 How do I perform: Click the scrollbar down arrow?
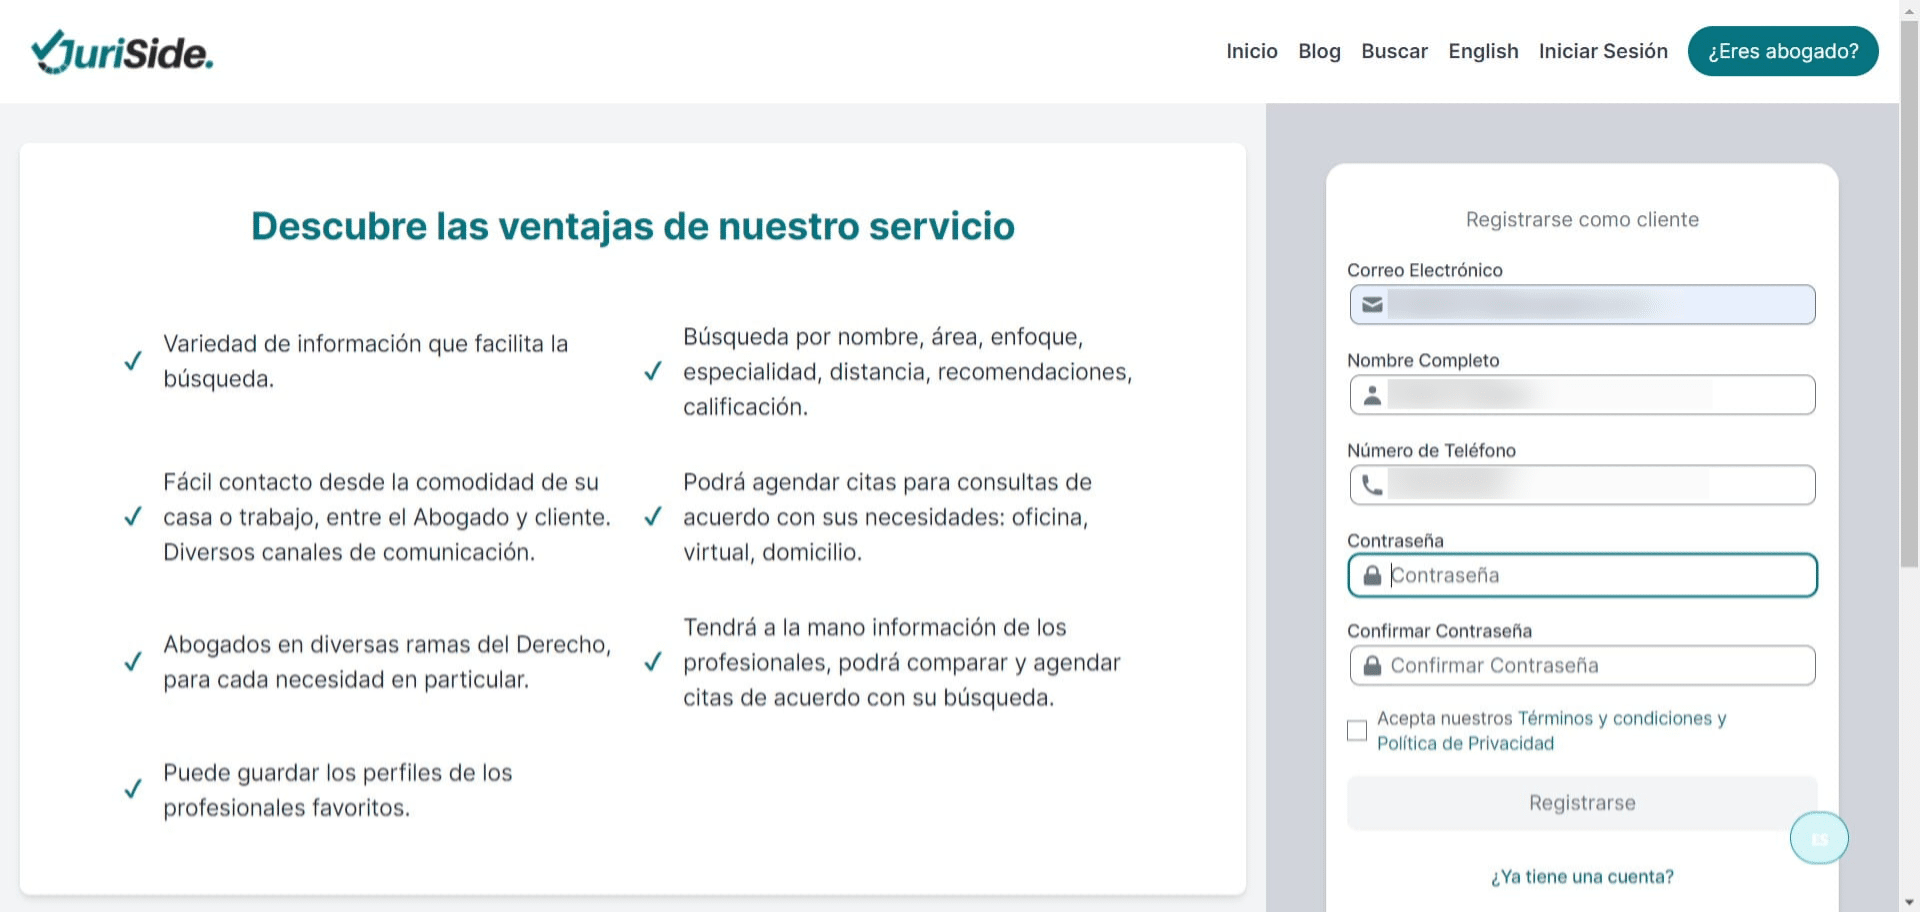(x=1910, y=901)
